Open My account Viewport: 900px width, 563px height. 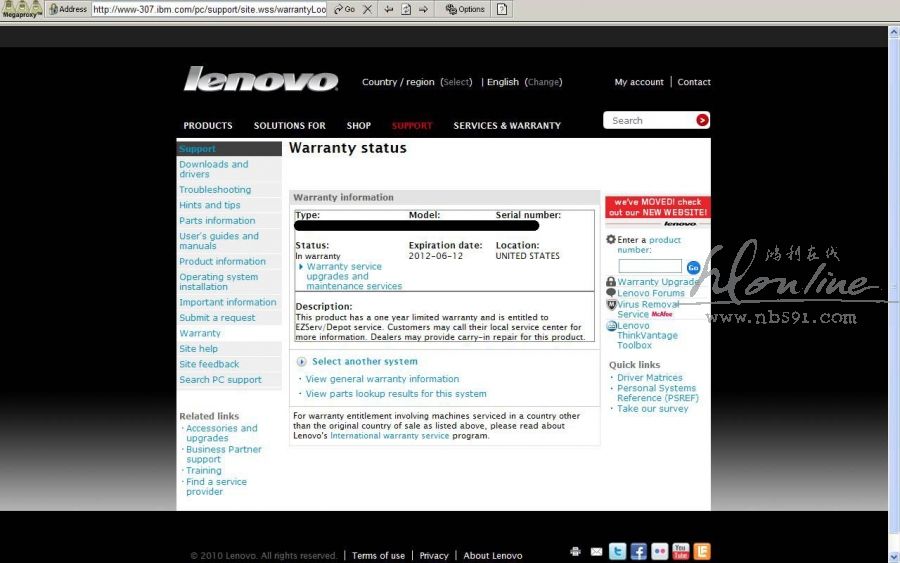(639, 82)
